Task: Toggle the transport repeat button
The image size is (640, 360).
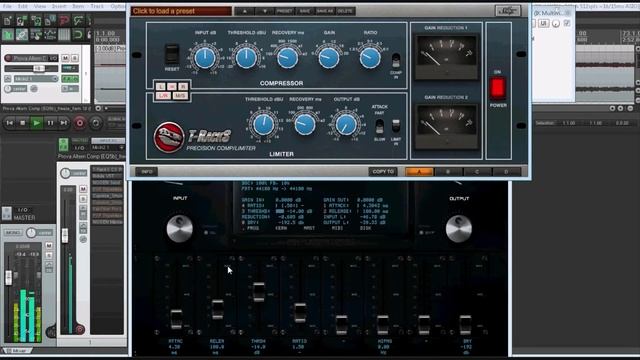Action: pyautogui.click(x=96, y=122)
